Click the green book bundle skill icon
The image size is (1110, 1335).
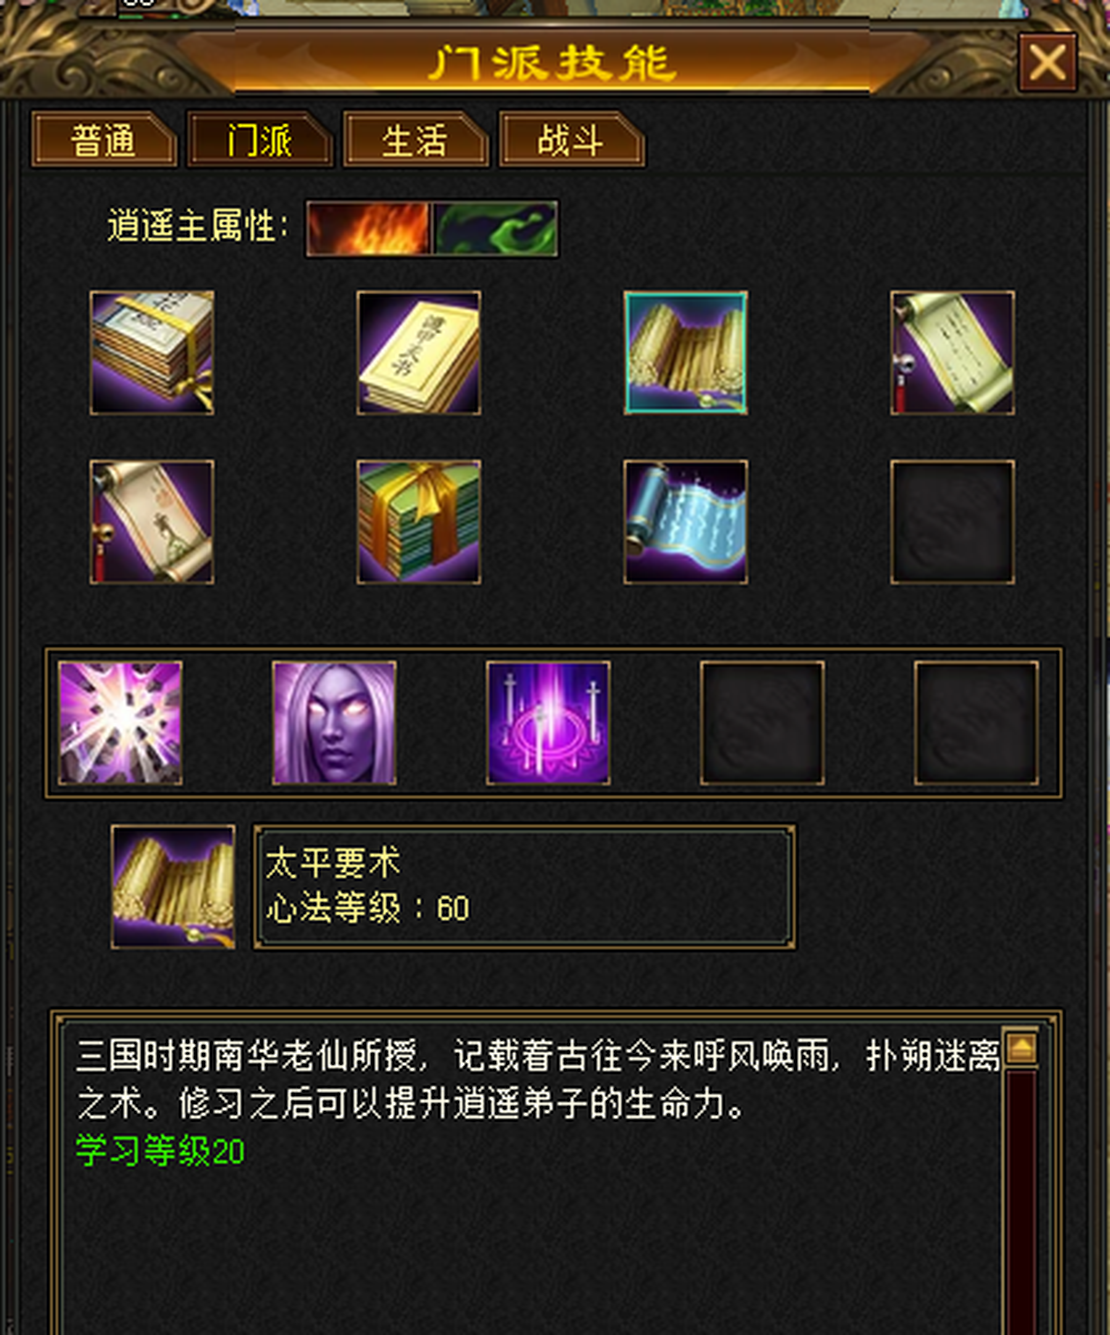[419, 522]
